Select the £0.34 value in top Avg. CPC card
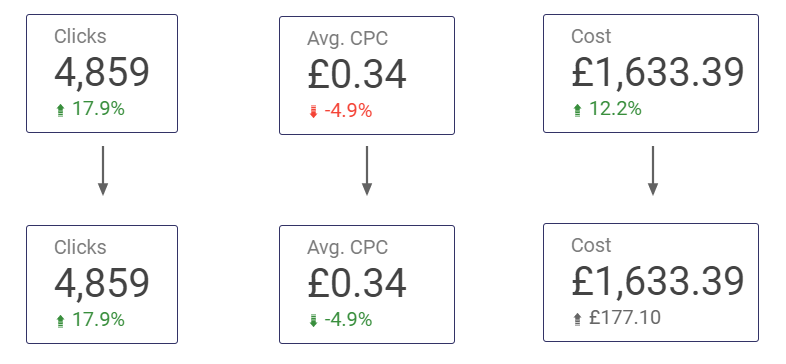Viewport: 786px width, 364px height. (x=357, y=74)
